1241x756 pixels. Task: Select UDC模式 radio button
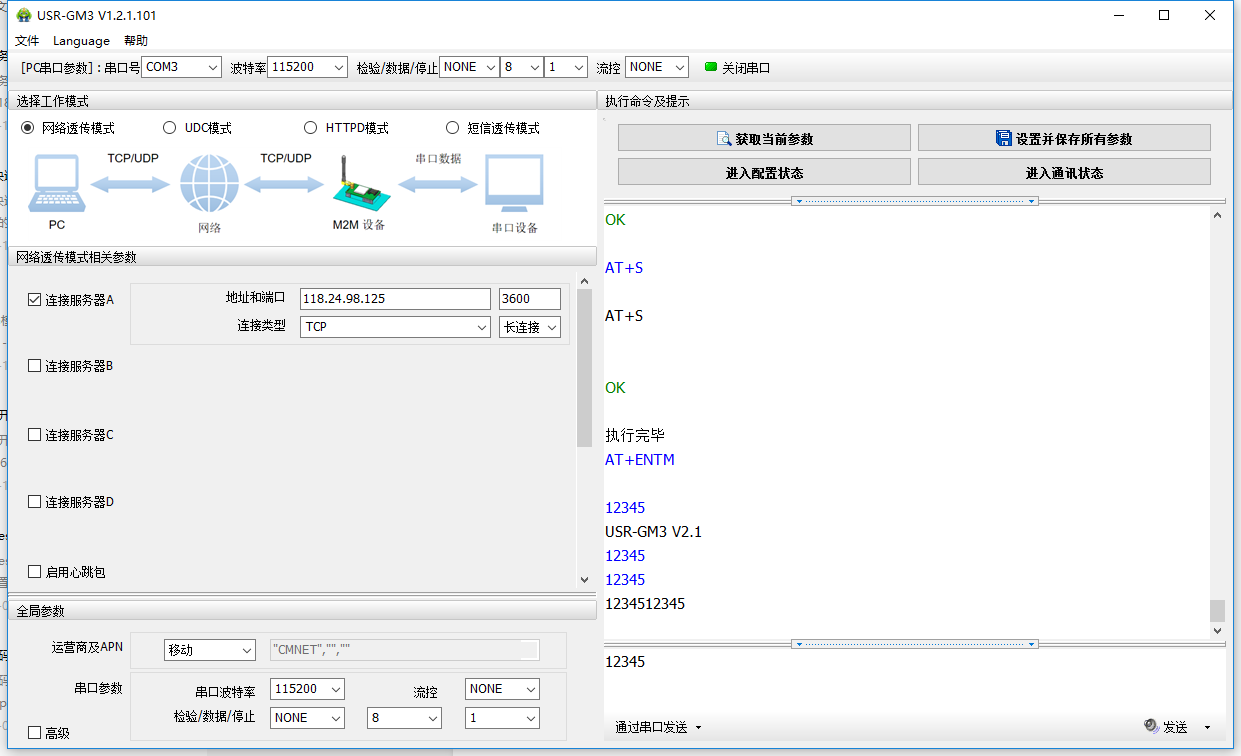pos(169,128)
